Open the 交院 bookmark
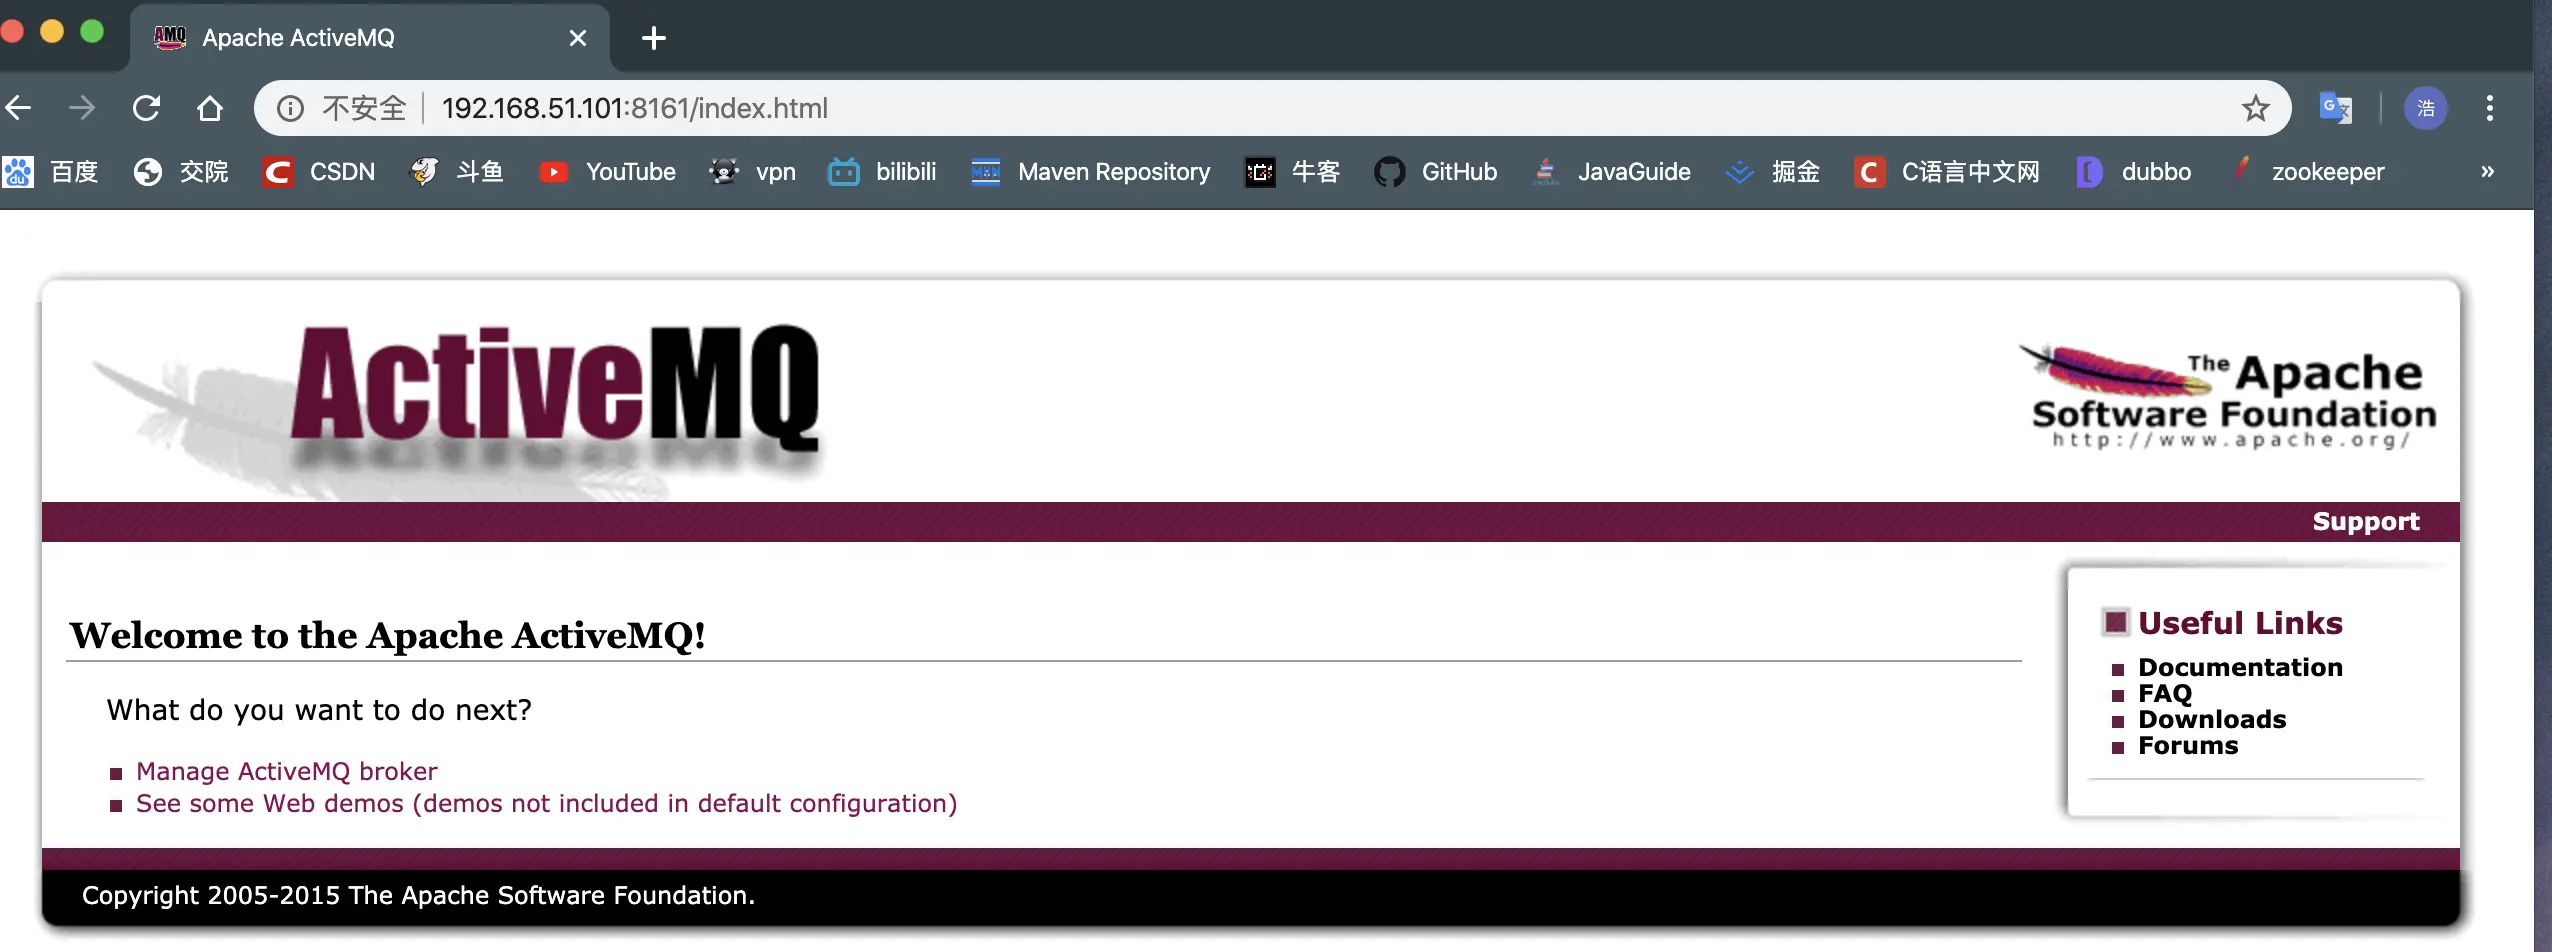Image resolution: width=2552 pixels, height=952 pixels. tap(181, 172)
